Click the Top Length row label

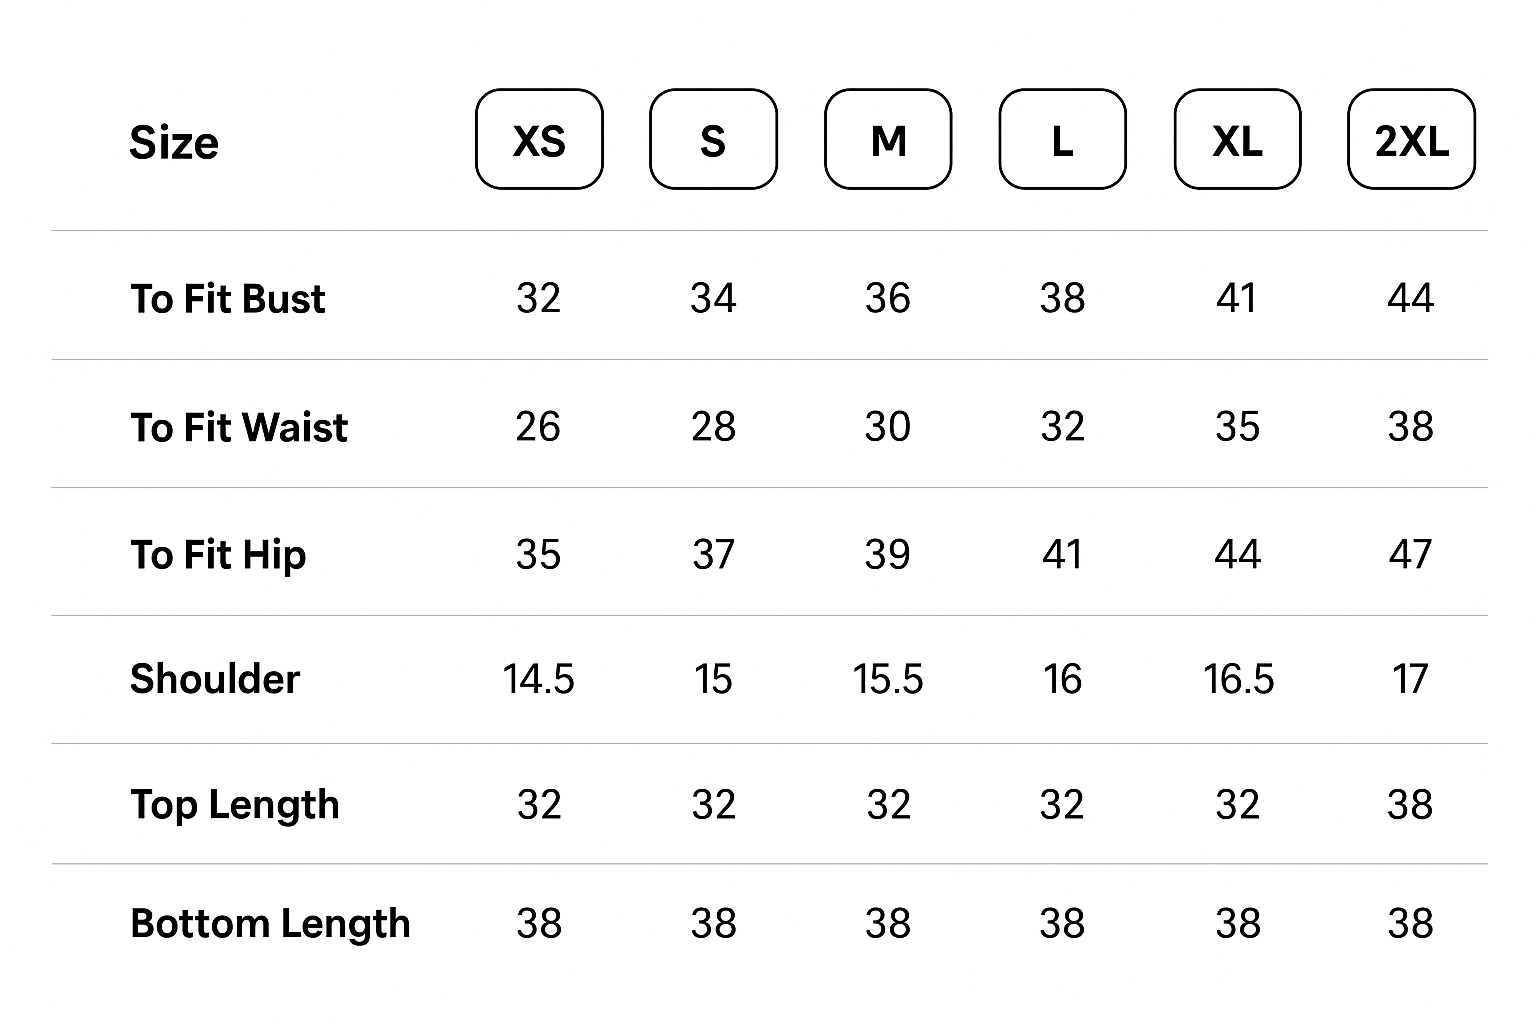tap(235, 805)
